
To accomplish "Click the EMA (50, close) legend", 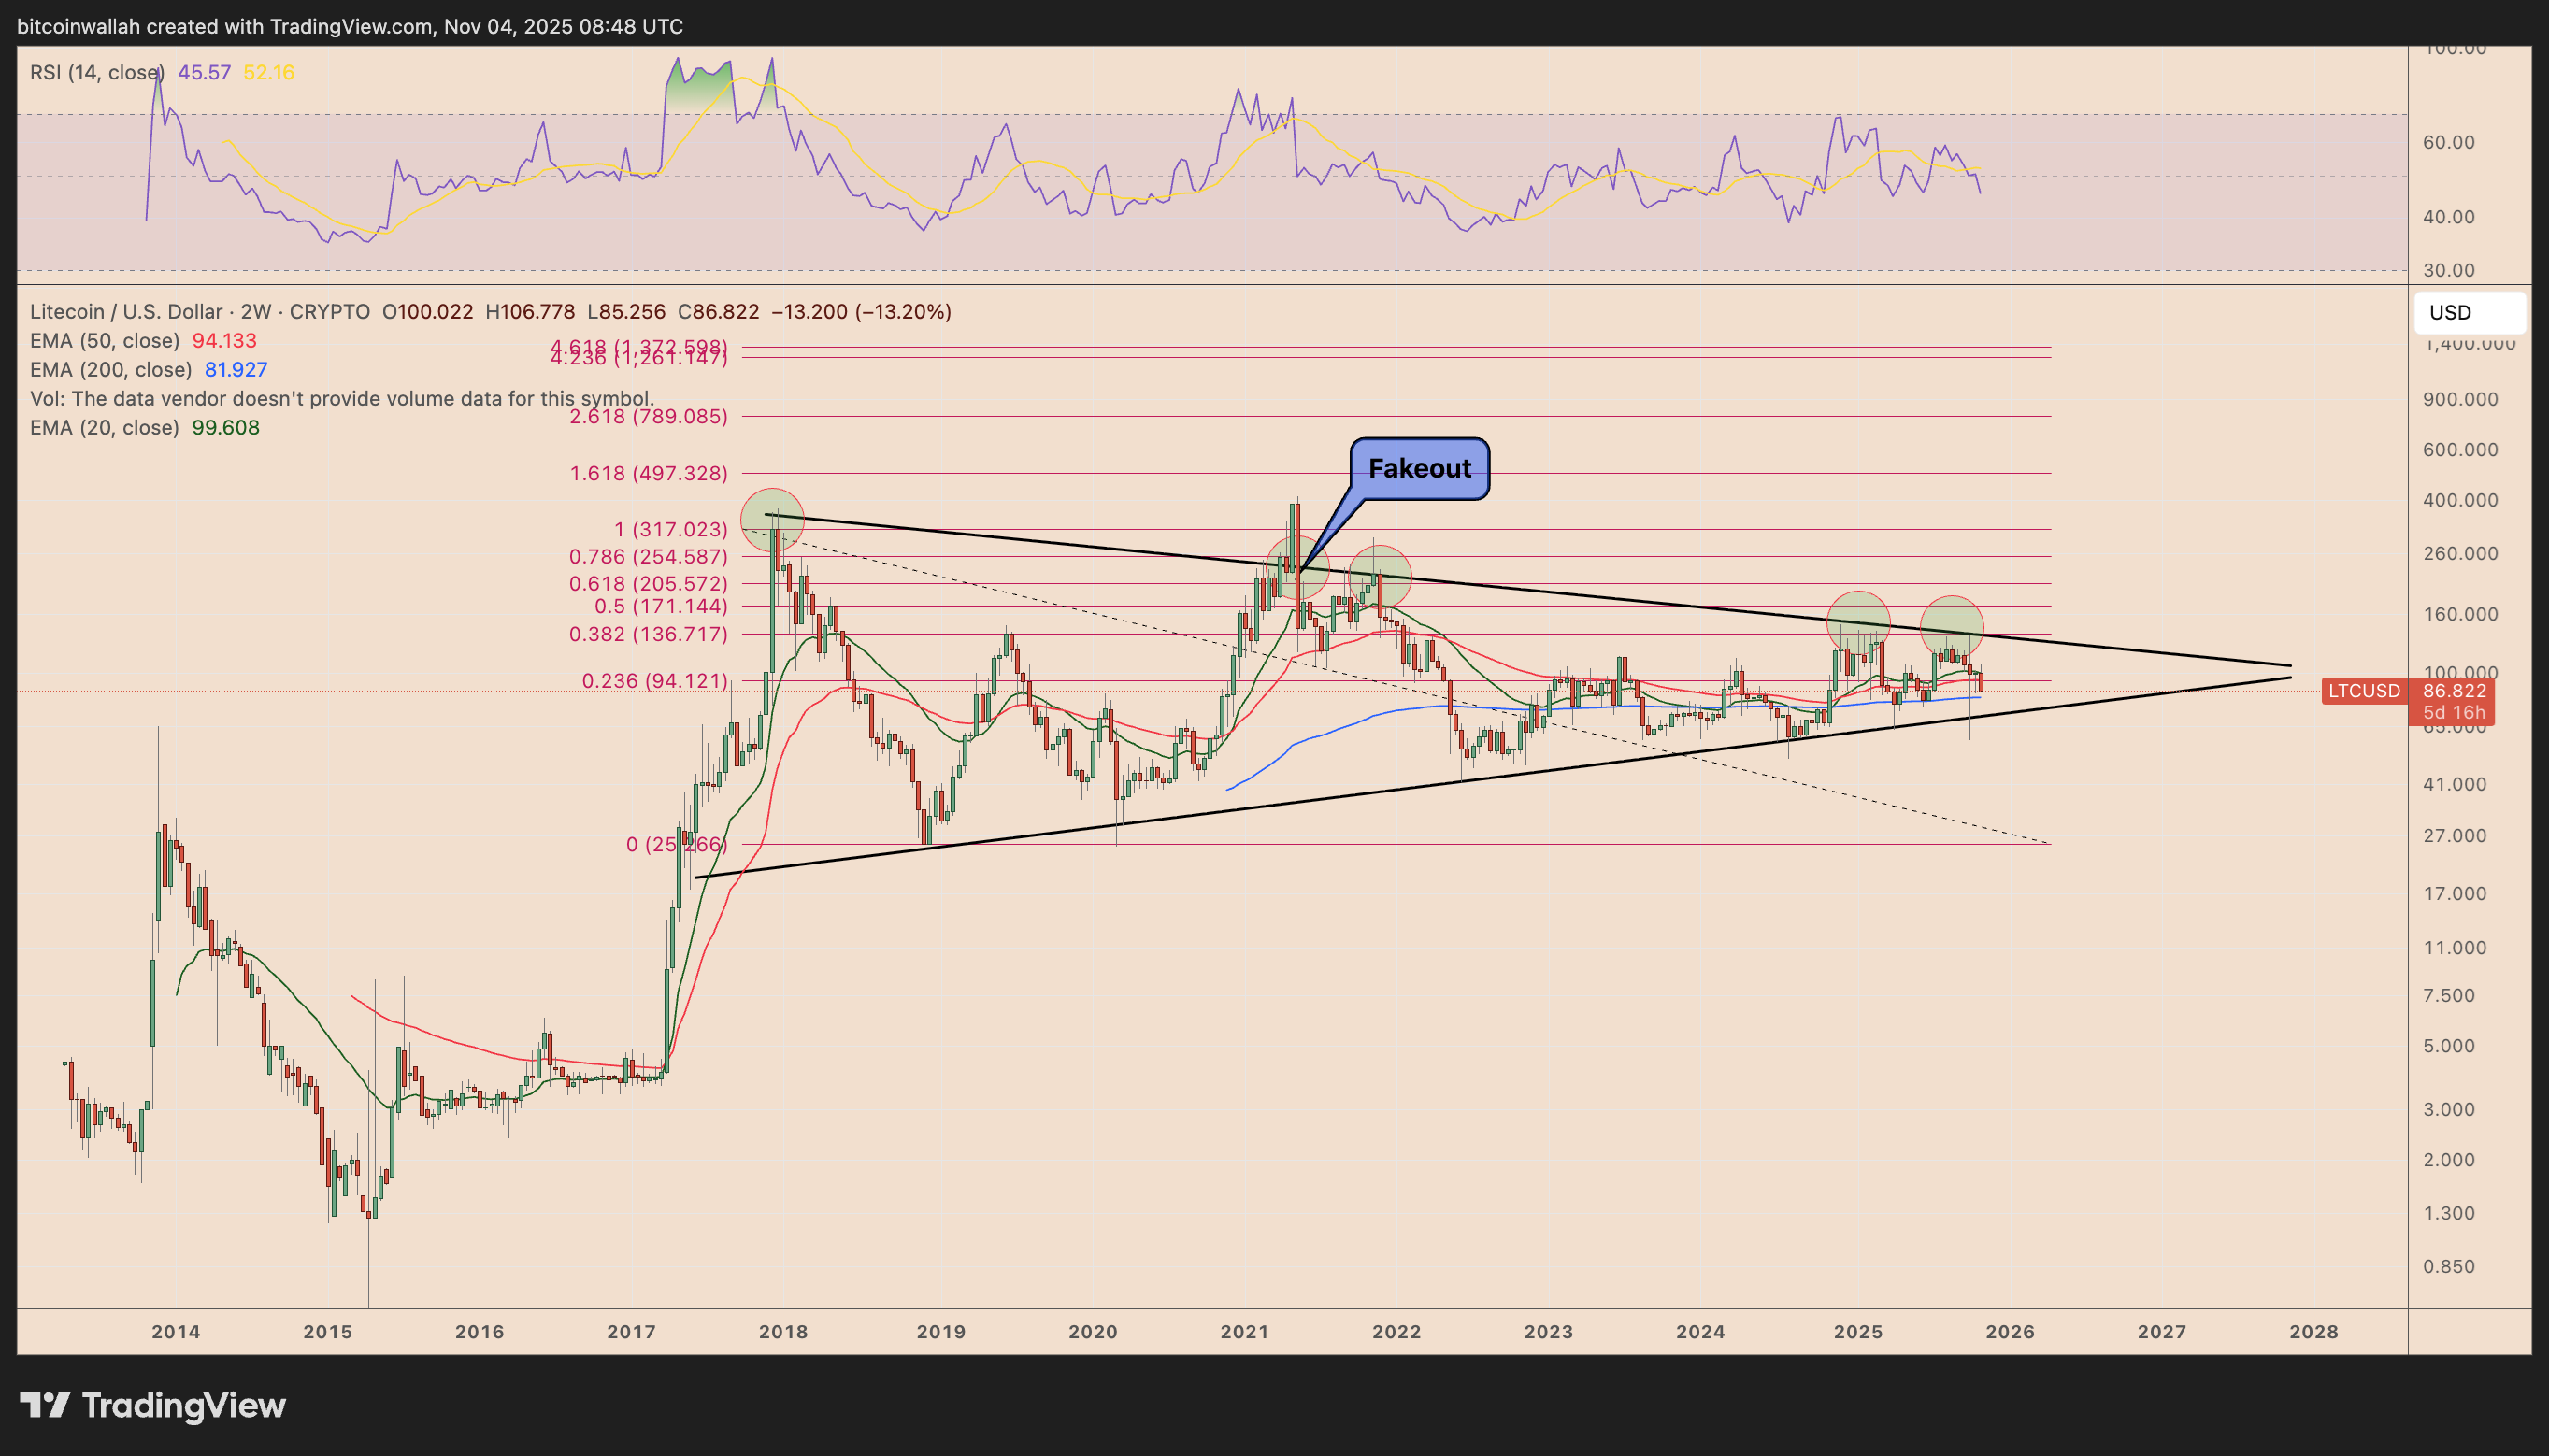I will click(x=104, y=341).
